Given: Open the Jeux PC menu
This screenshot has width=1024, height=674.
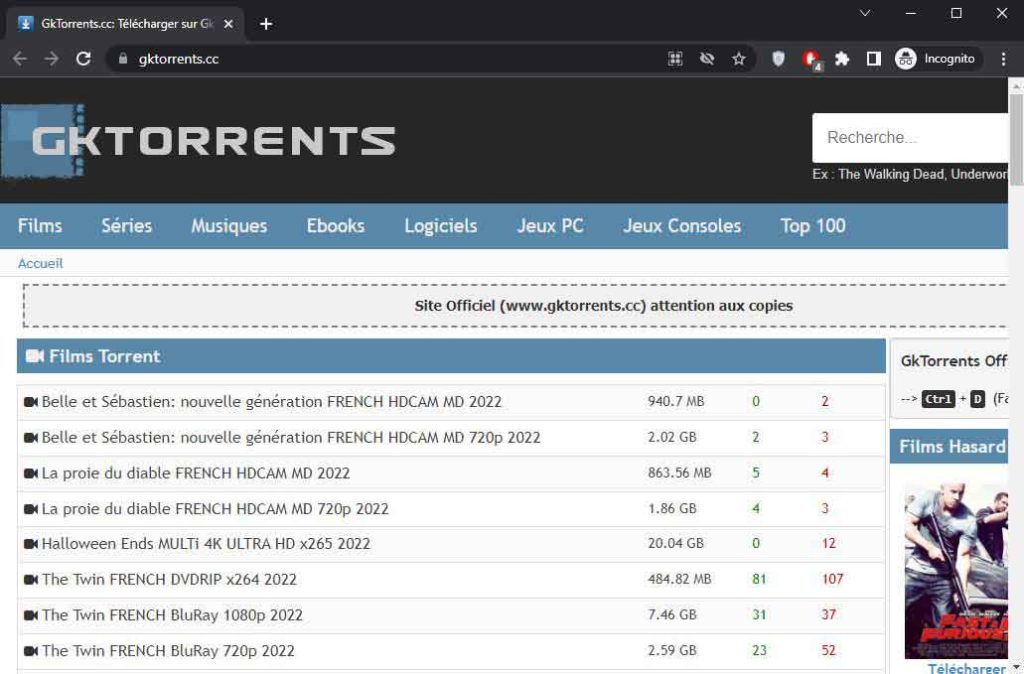Looking at the screenshot, I should pos(551,226).
